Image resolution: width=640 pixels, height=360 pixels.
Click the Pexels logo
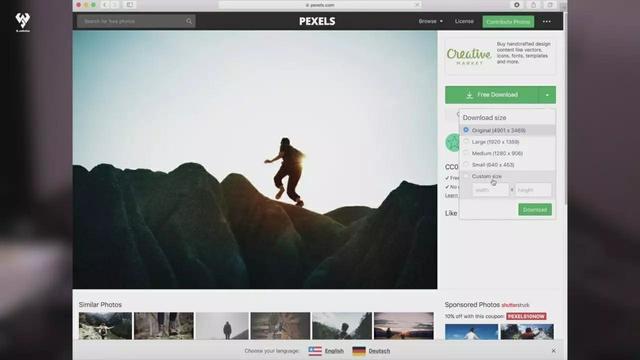click(x=317, y=21)
